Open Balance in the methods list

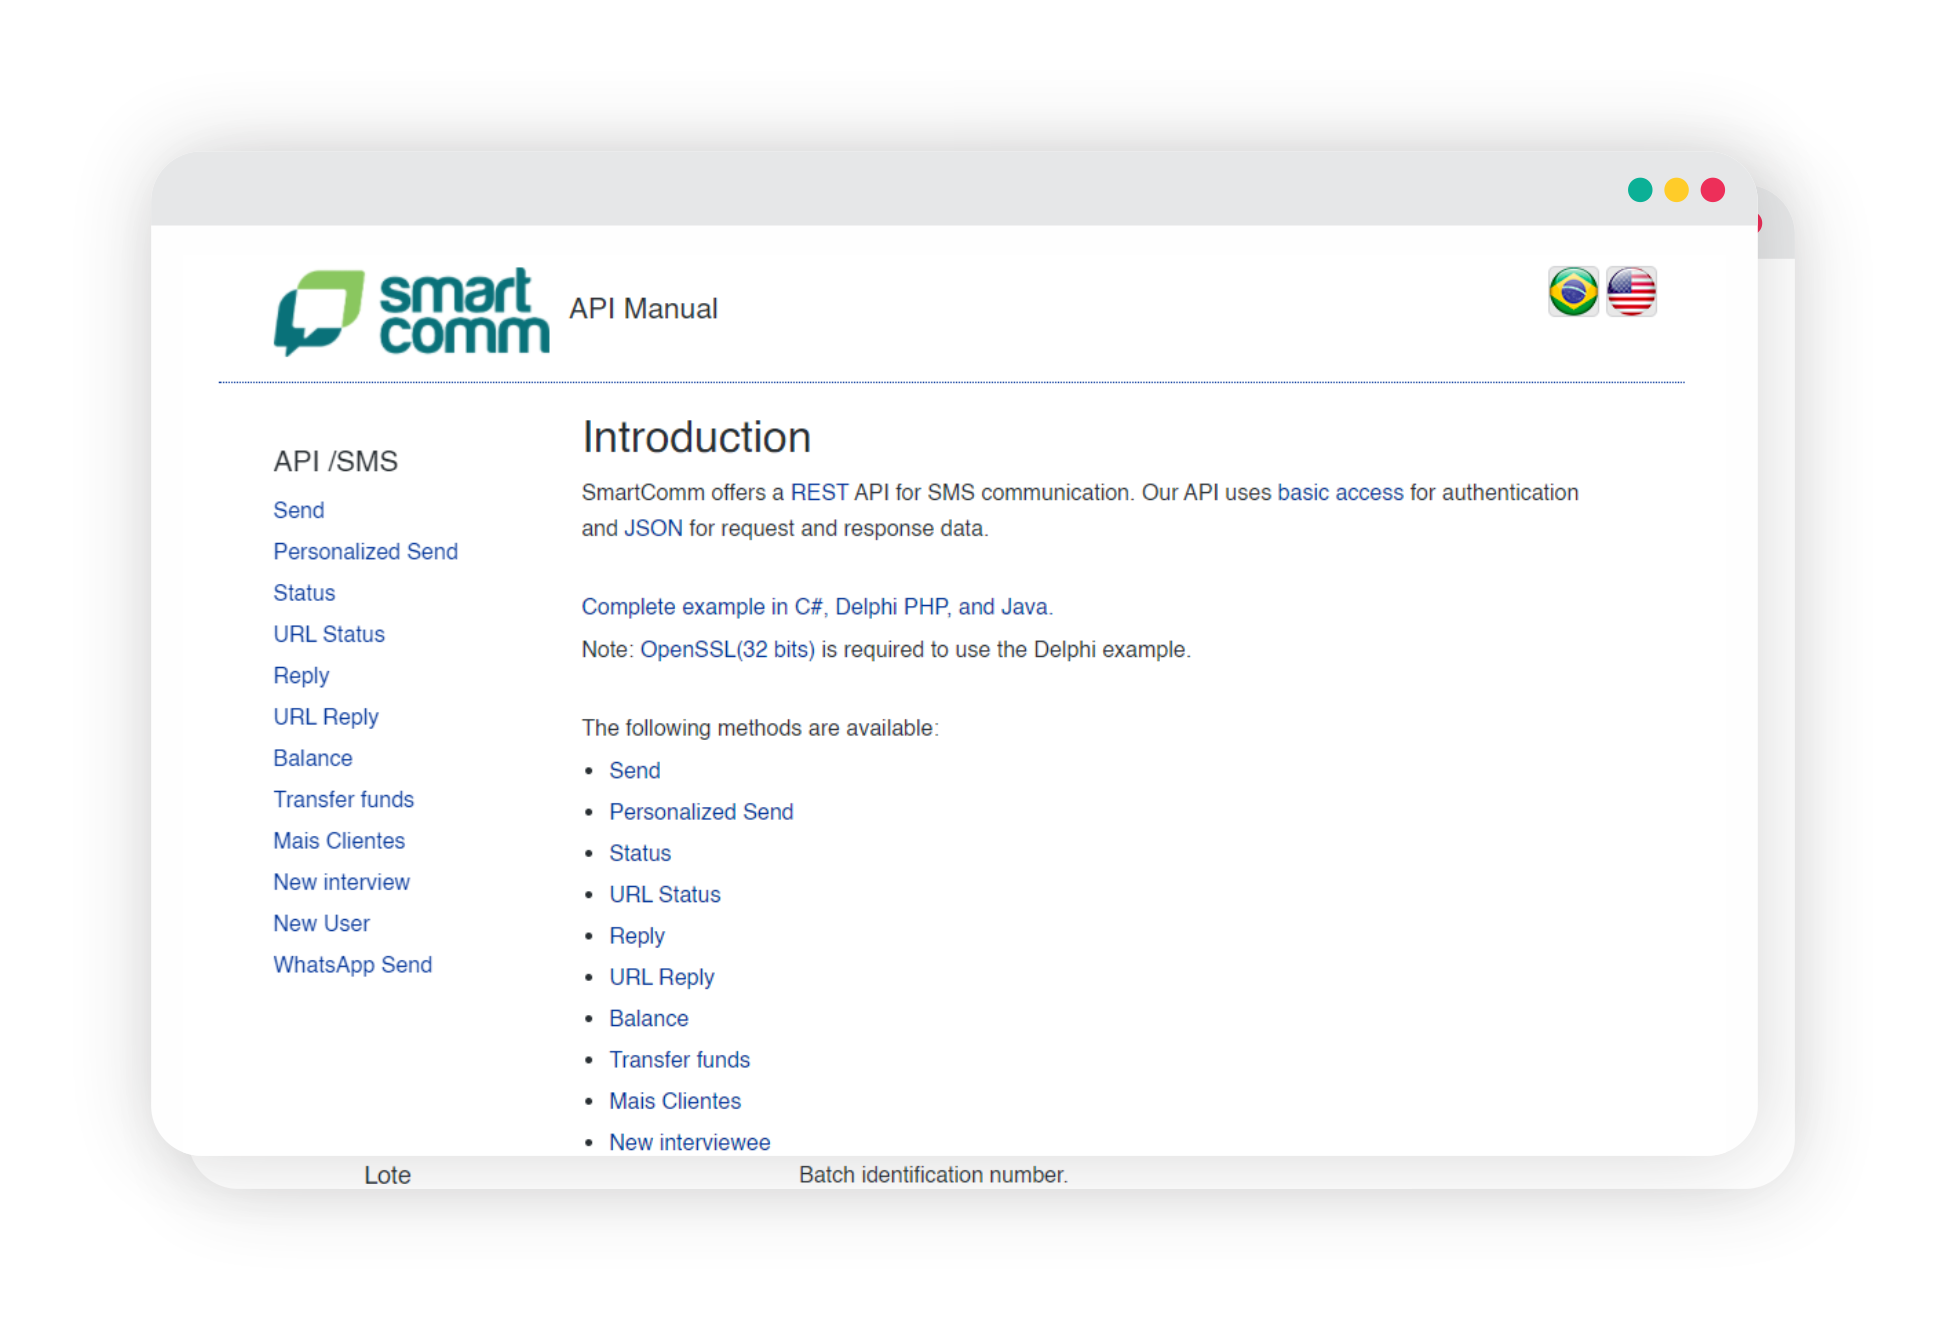[648, 1018]
